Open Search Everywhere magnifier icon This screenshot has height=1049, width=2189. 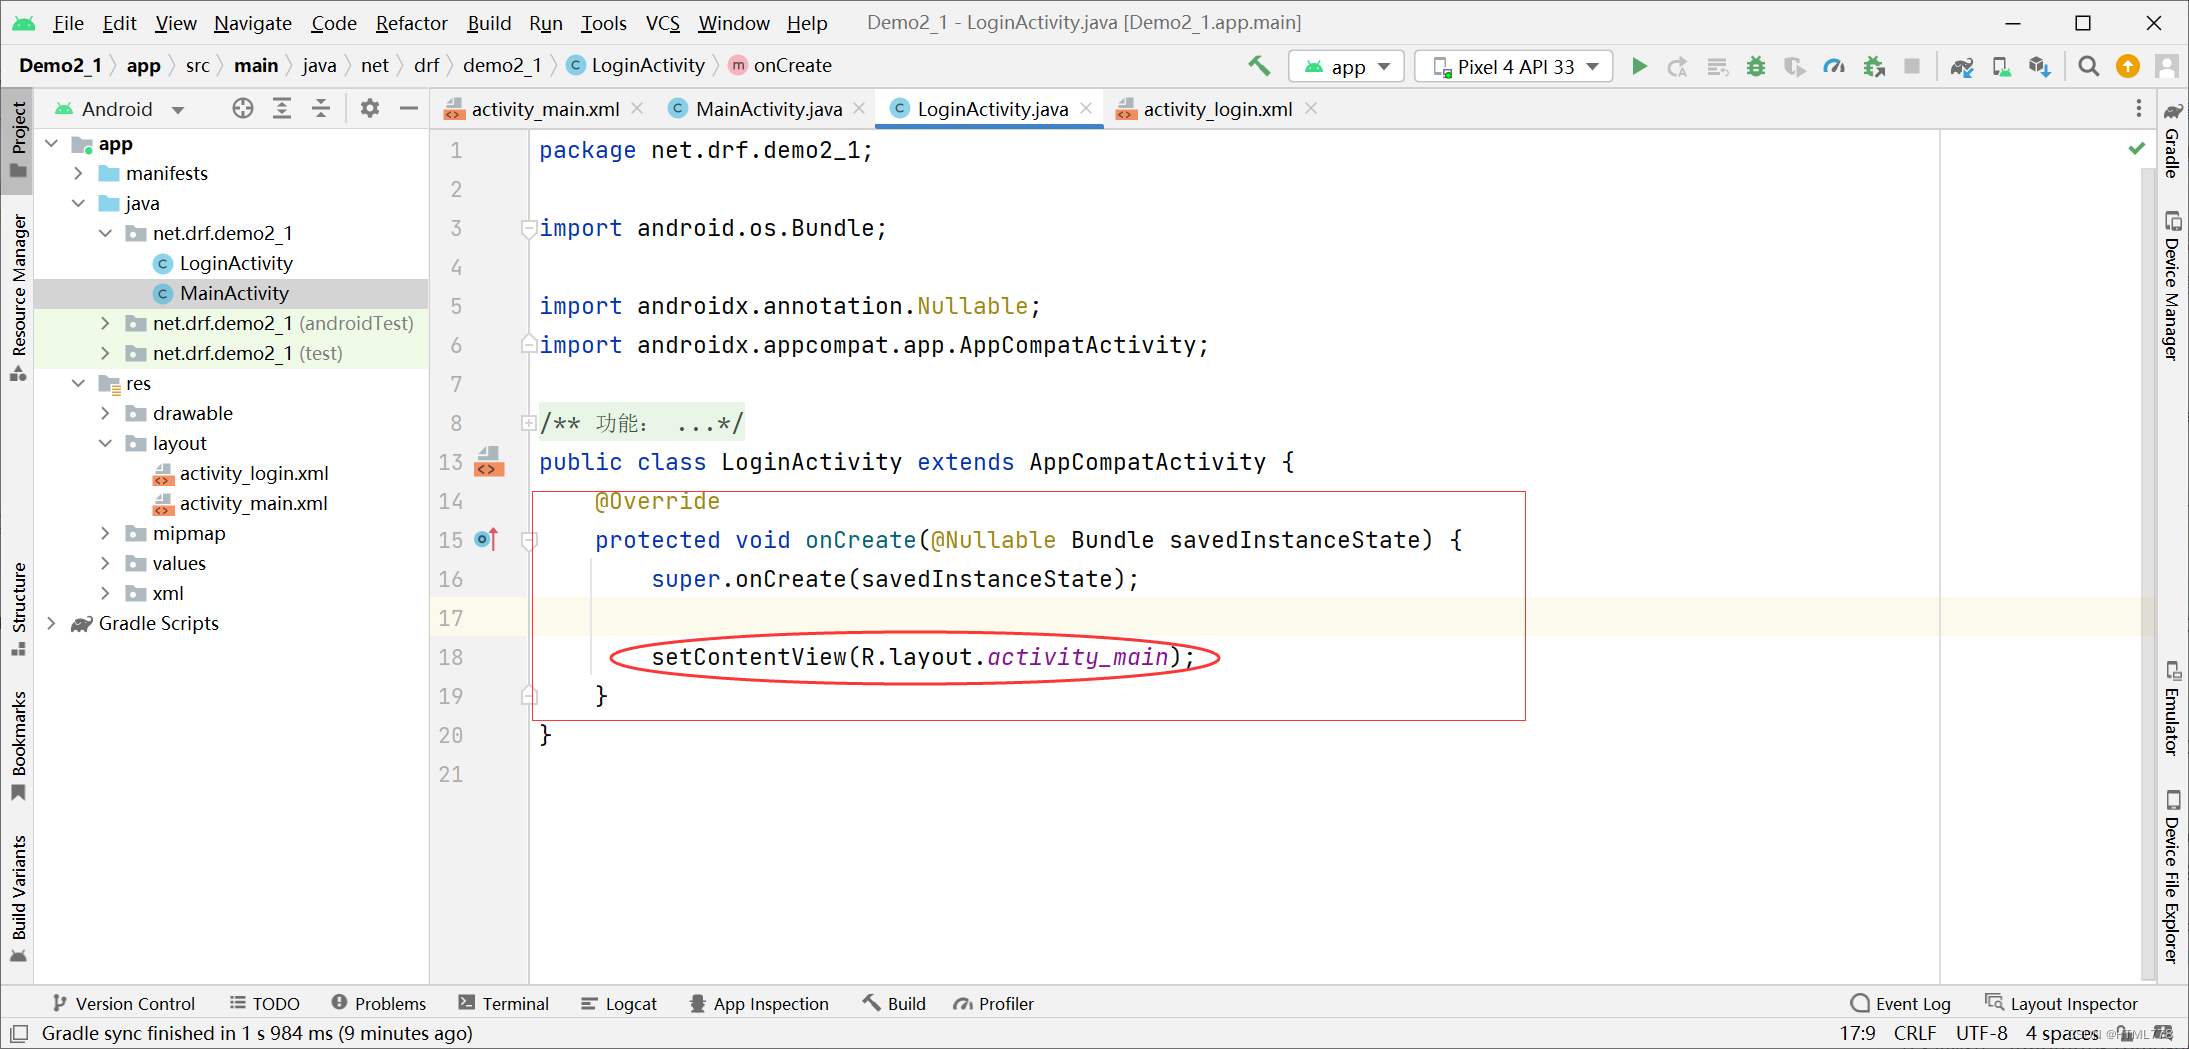pos(2089,66)
